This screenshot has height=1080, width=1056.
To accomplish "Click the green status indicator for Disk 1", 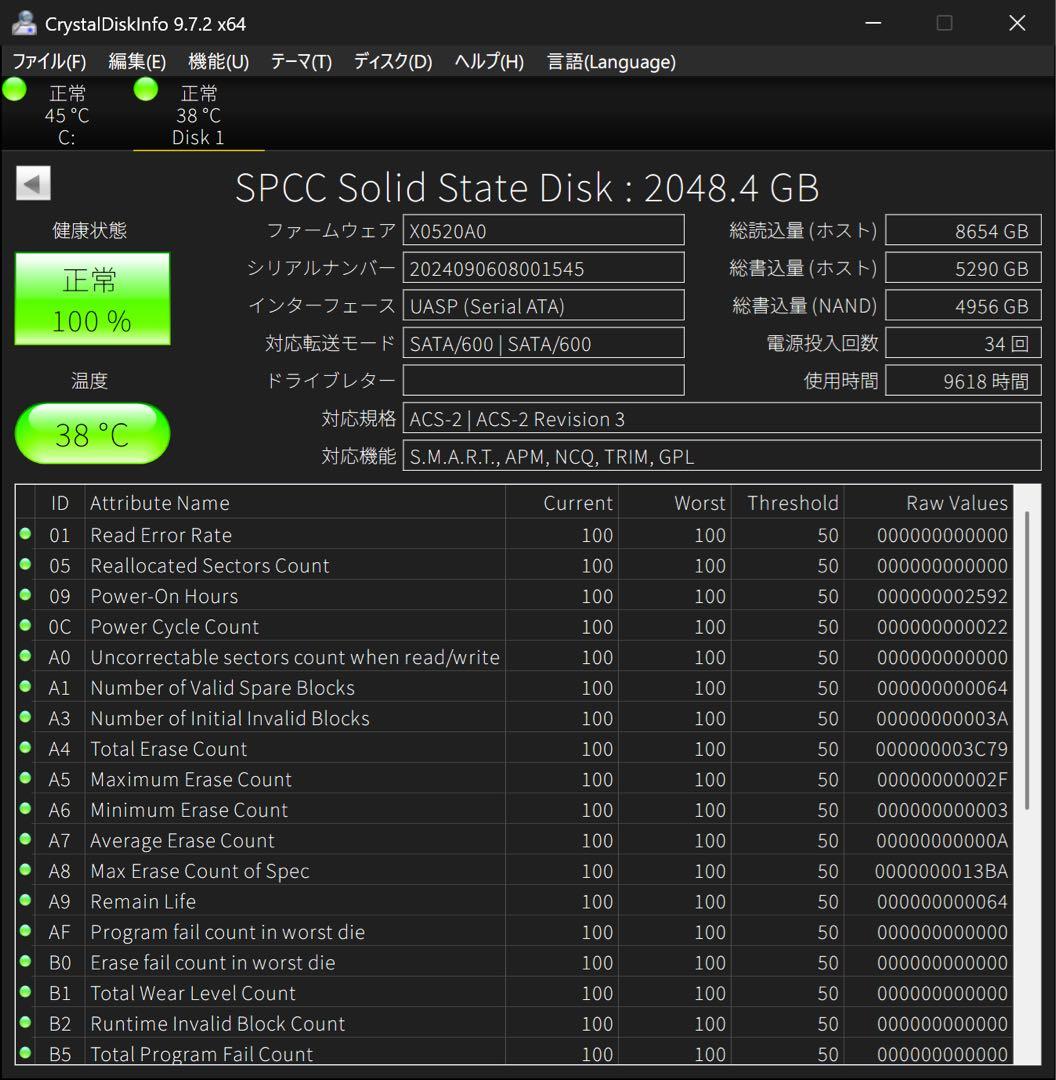I will click(x=145, y=89).
